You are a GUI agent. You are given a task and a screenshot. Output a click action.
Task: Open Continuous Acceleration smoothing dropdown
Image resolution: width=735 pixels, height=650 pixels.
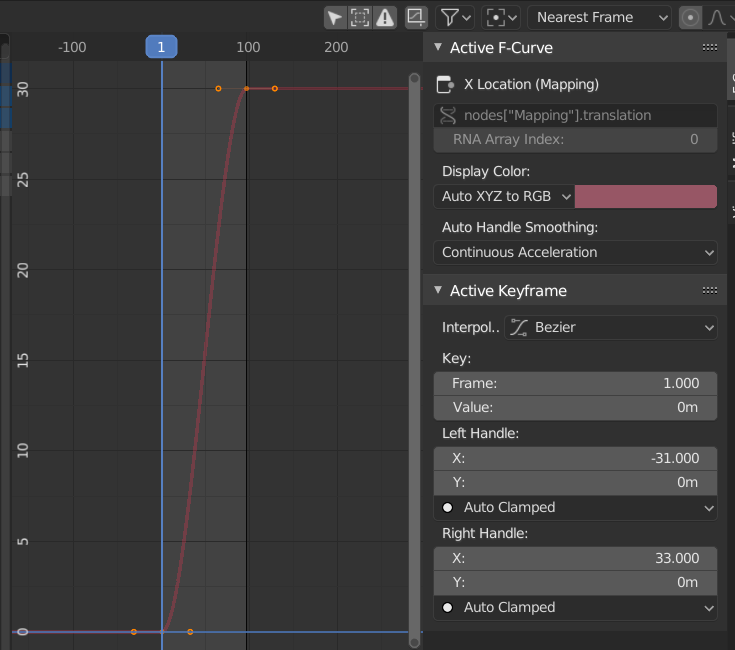click(x=576, y=252)
